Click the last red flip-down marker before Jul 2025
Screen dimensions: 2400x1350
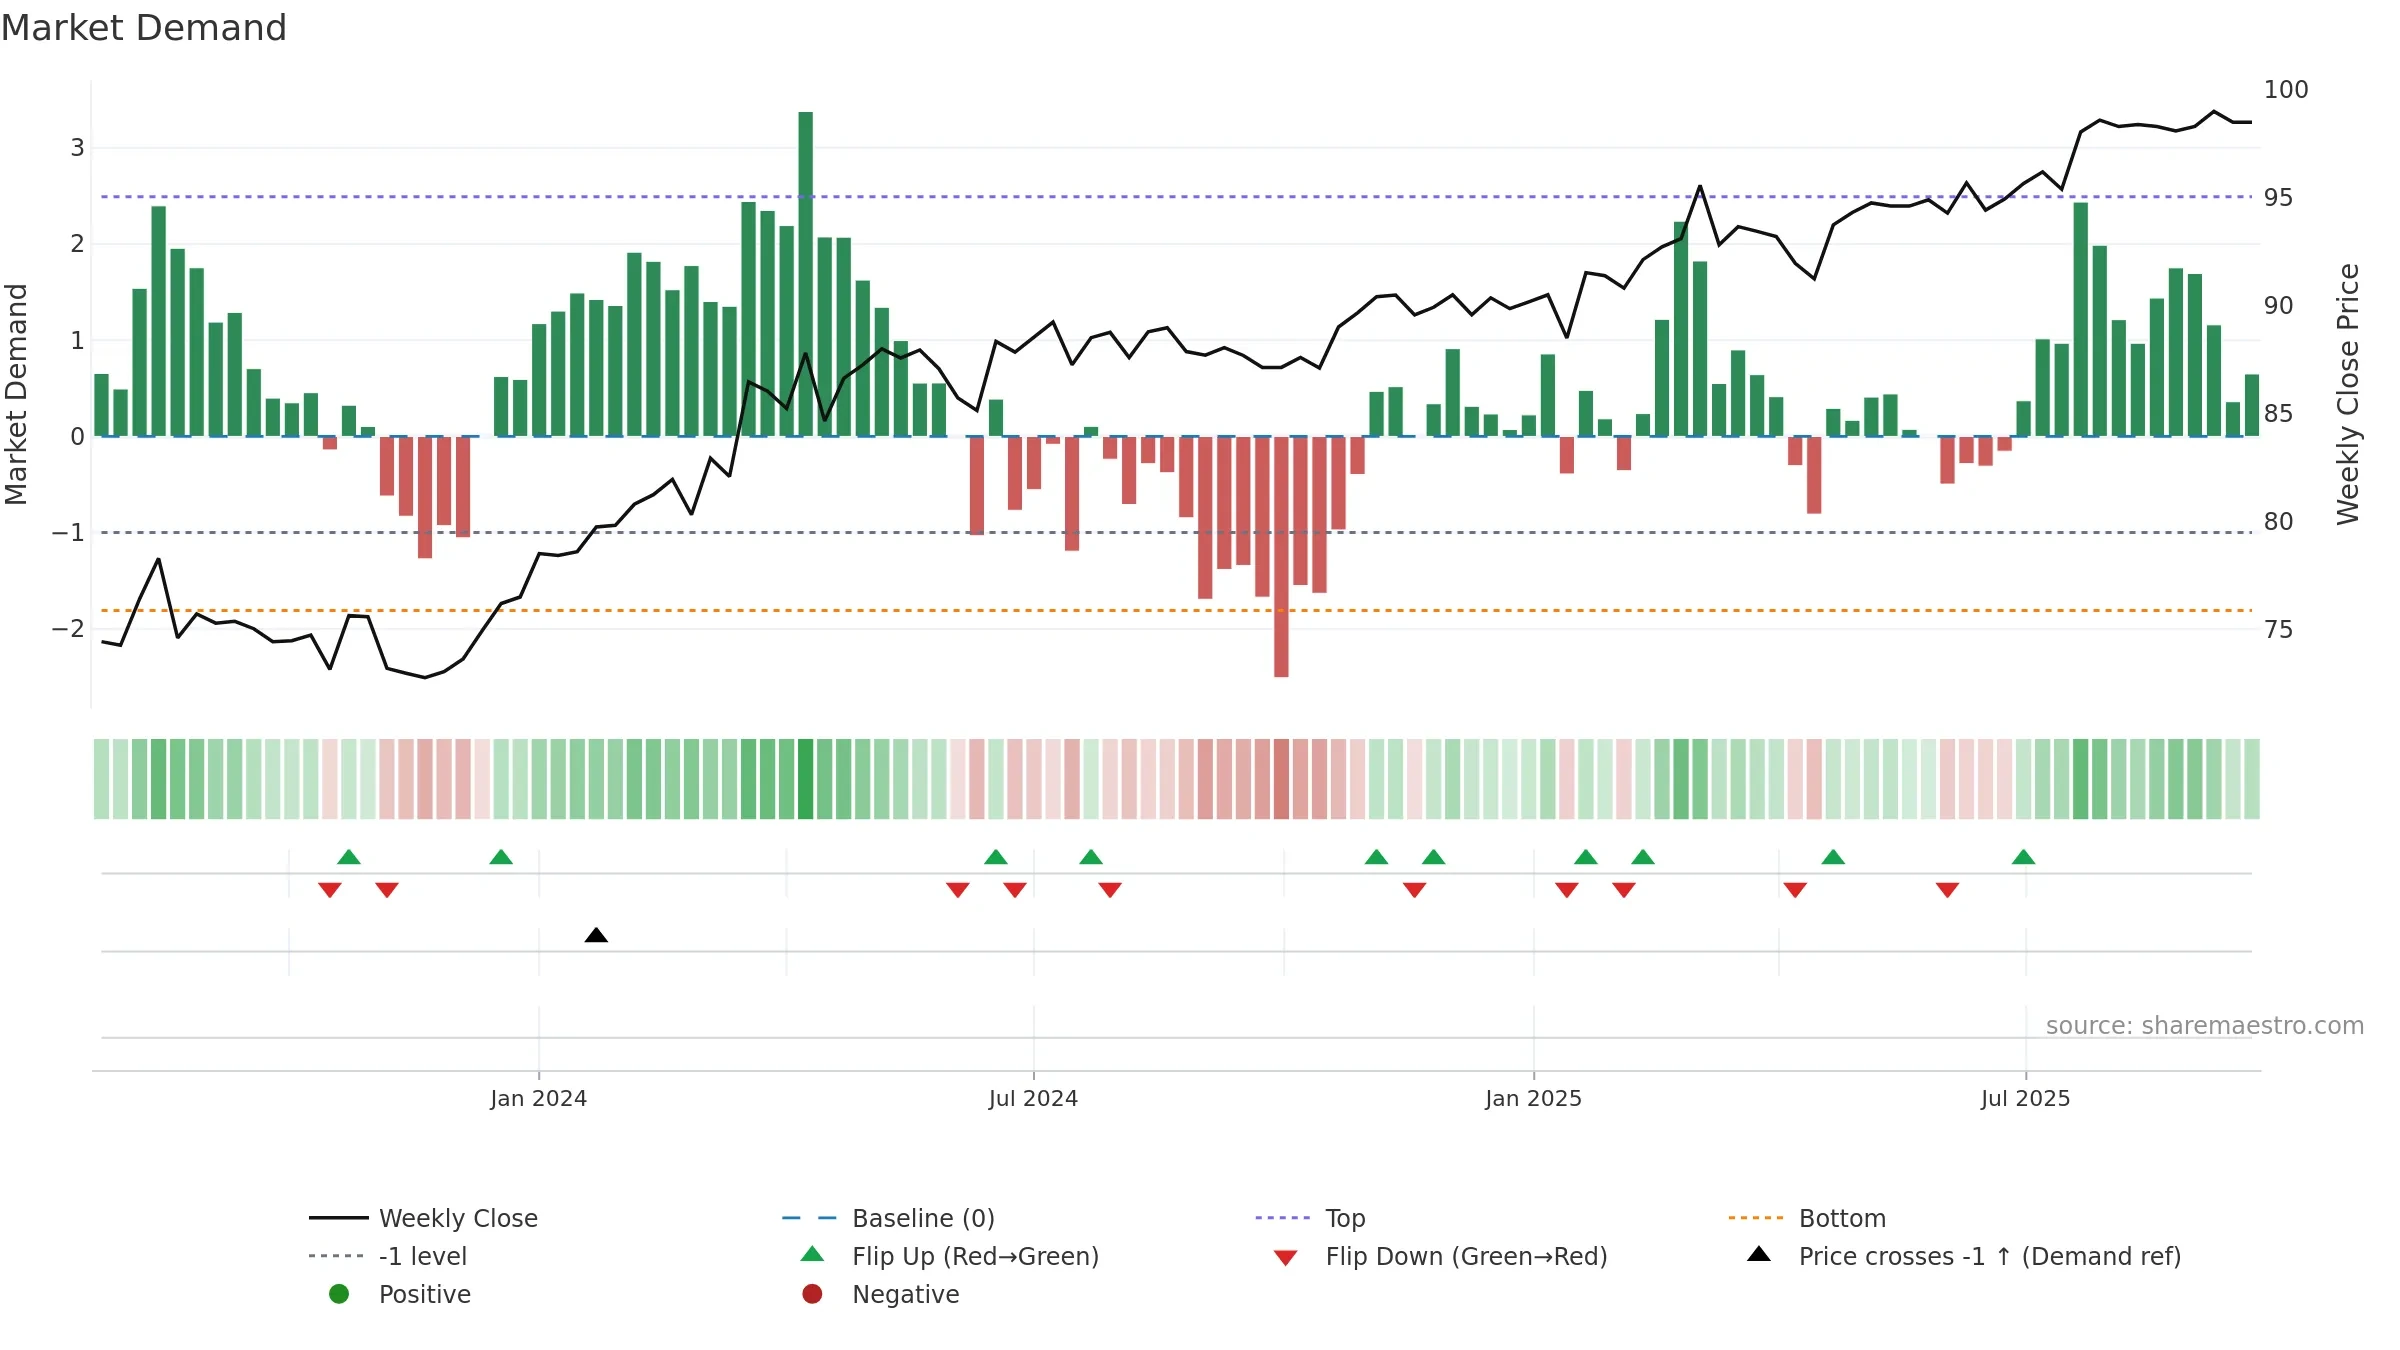(1947, 890)
